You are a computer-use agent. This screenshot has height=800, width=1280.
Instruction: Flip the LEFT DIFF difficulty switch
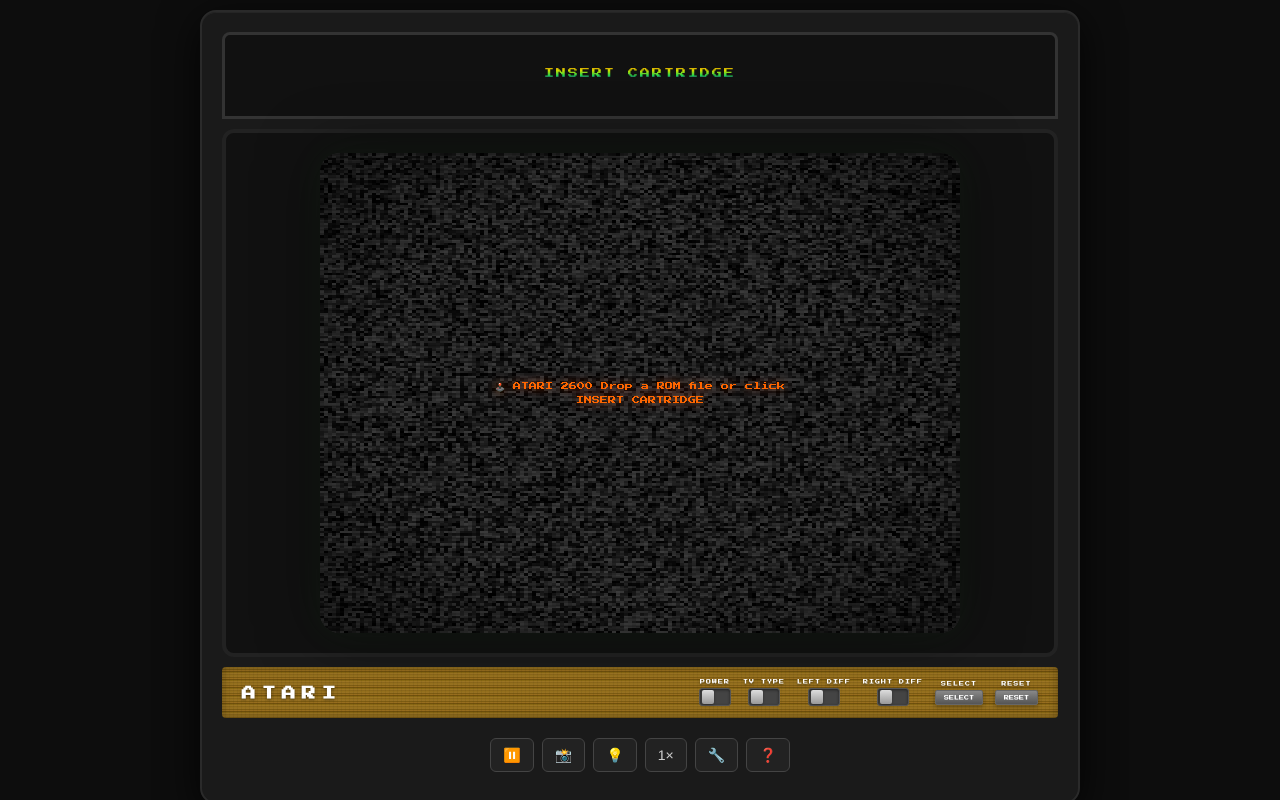pos(823,697)
